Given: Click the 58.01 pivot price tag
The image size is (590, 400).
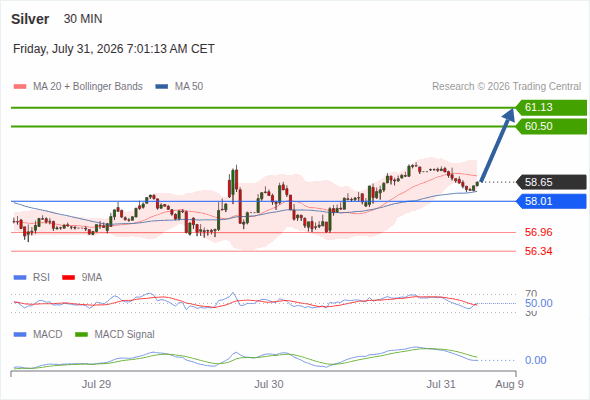Looking at the screenshot, I should pyautogui.click(x=551, y=201).
